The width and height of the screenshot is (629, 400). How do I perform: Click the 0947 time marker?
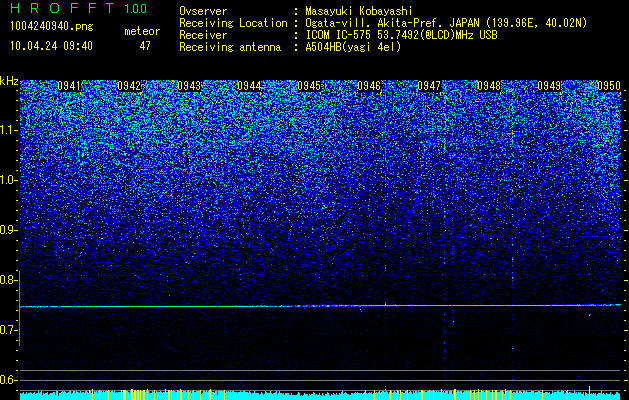coord(429,86)
